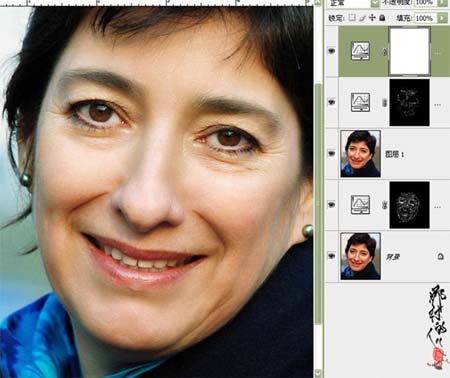Click the curves adjustment icon on the second layer
450x378 pixels.
tap(361, 102)
